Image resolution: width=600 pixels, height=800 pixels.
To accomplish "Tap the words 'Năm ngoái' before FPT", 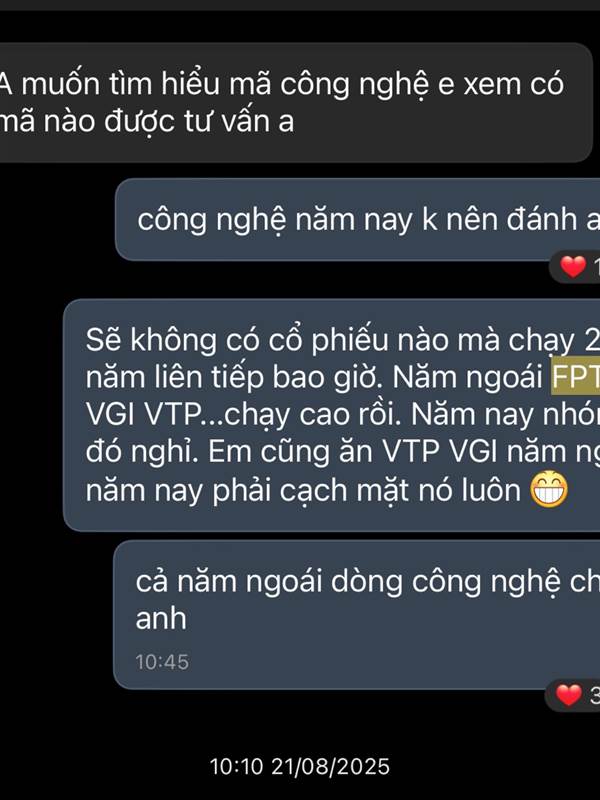I will [467, 377].
